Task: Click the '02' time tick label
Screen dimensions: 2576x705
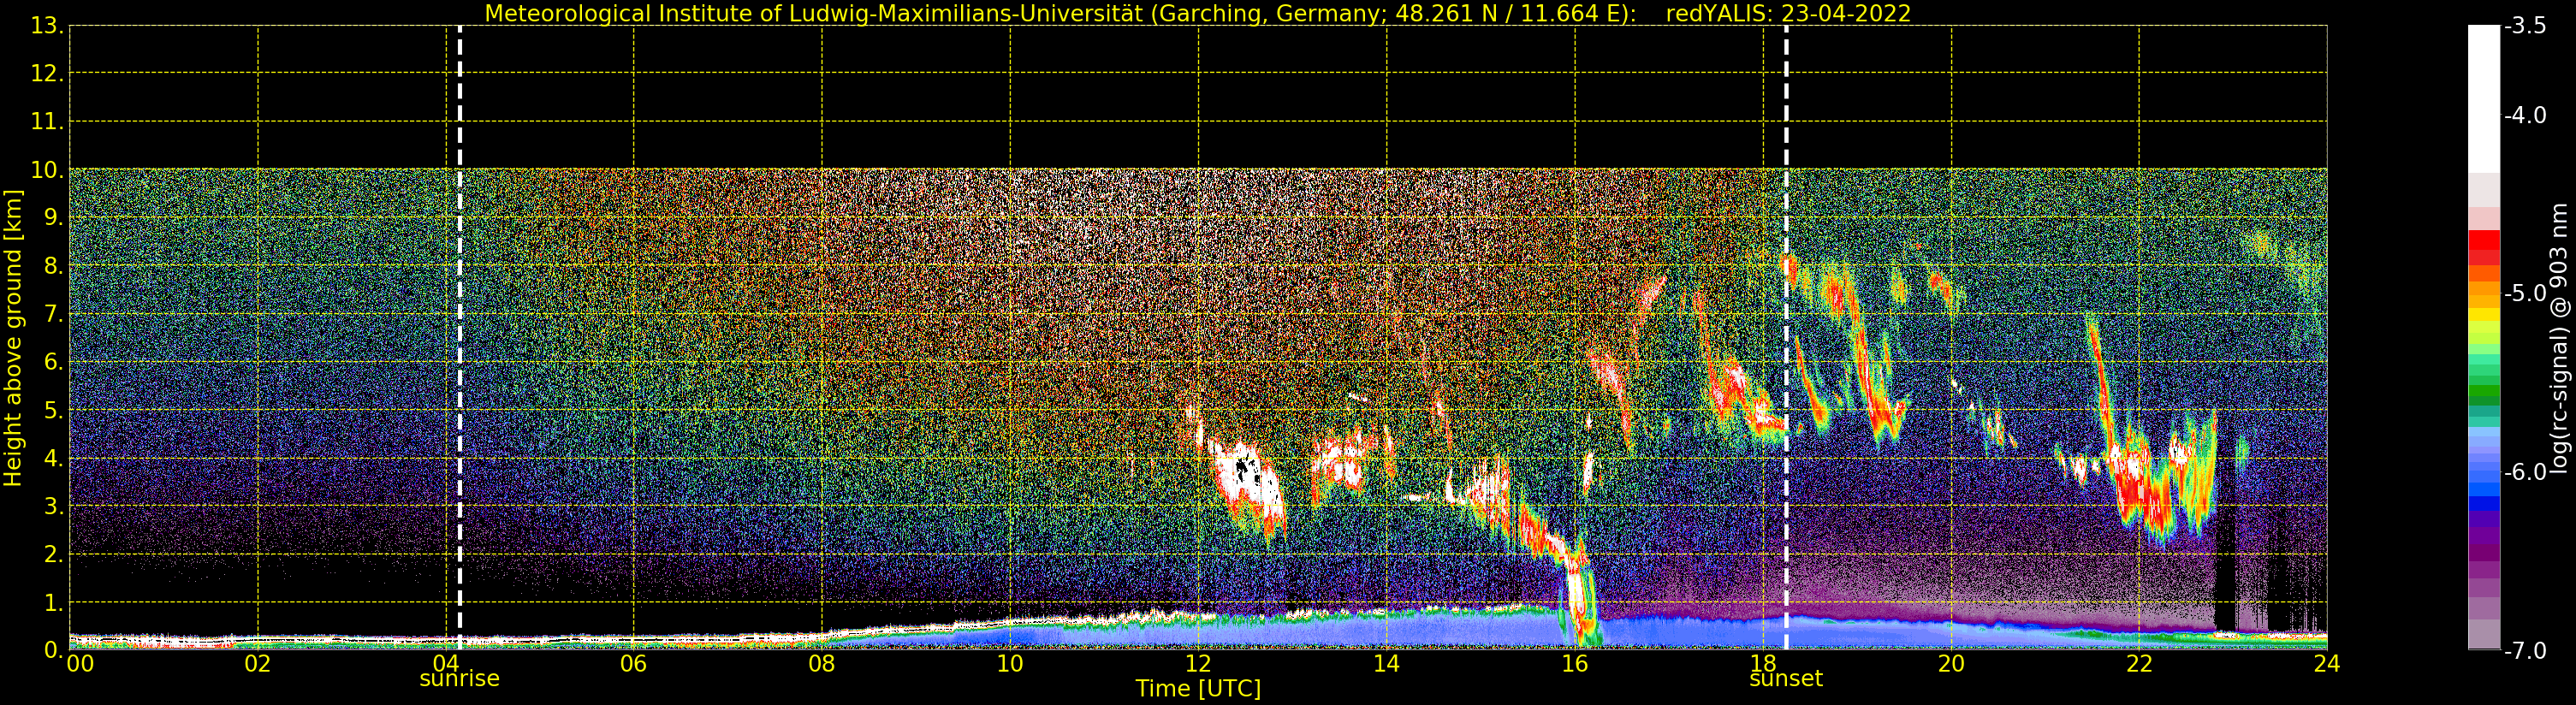Action: click(258, 663)
